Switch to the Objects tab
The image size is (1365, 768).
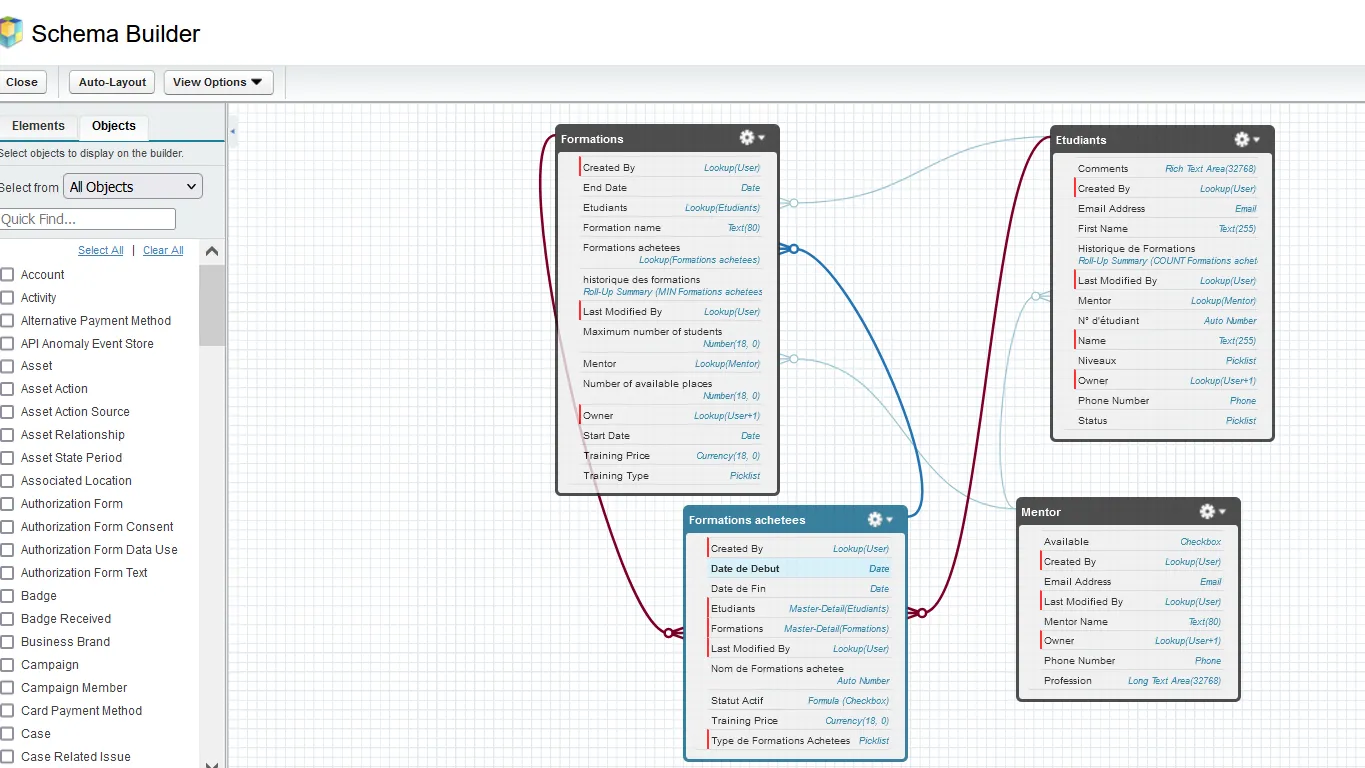tap(113, 126)
